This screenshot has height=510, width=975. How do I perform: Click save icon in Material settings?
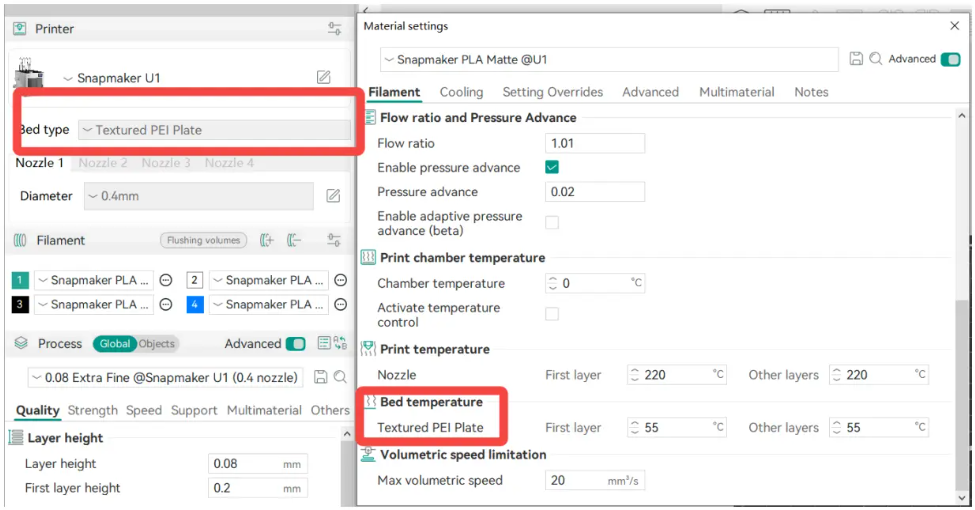click(x=856, y=59)
